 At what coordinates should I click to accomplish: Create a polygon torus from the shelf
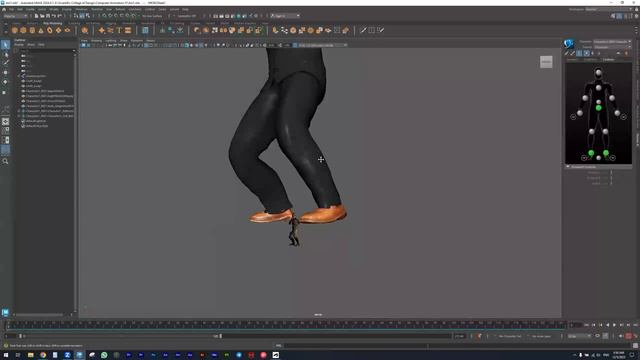[50, 30]
